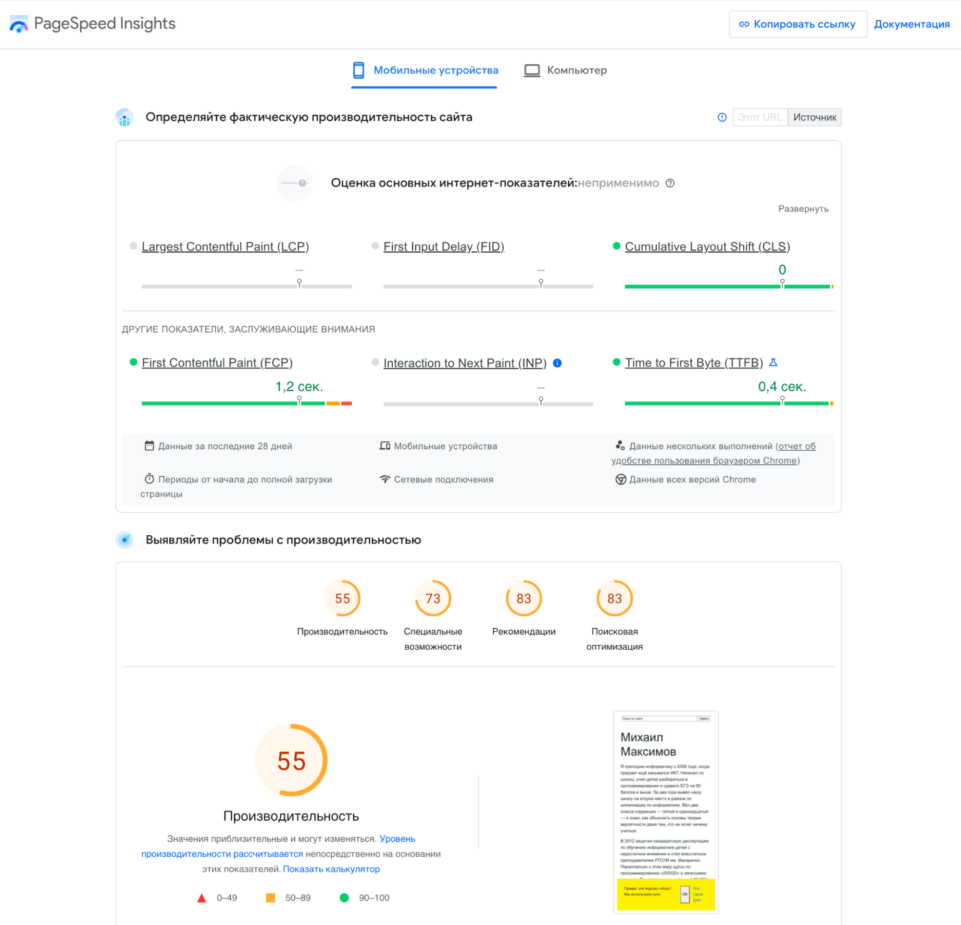The height and width of the screenshot is (925, 961).
Task: Jump to the accessibility score gauge 73
Action: (432, 599)
